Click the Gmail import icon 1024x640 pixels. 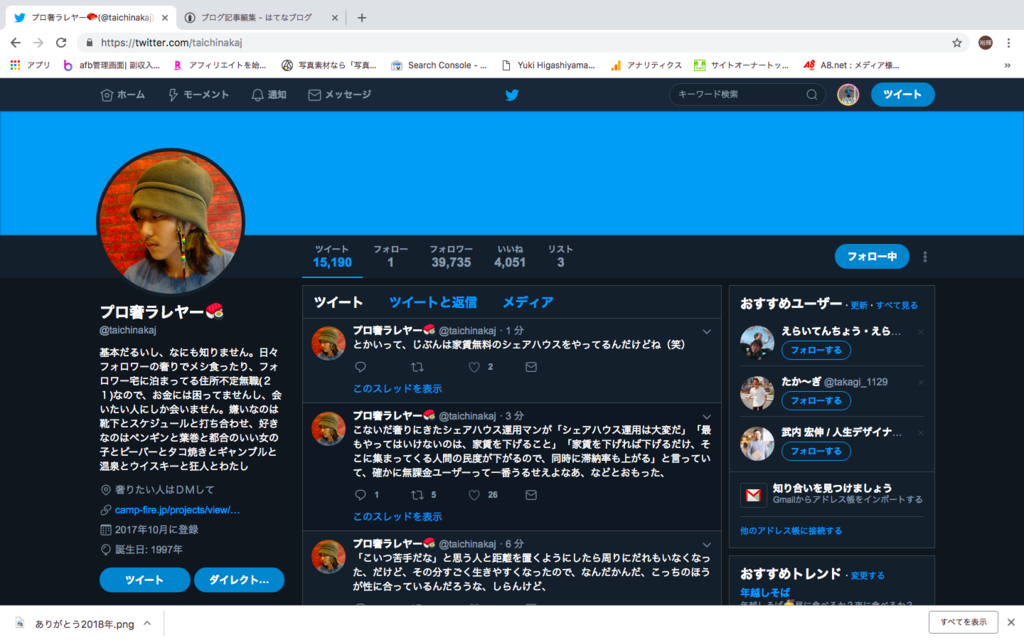tap(753, 494)
